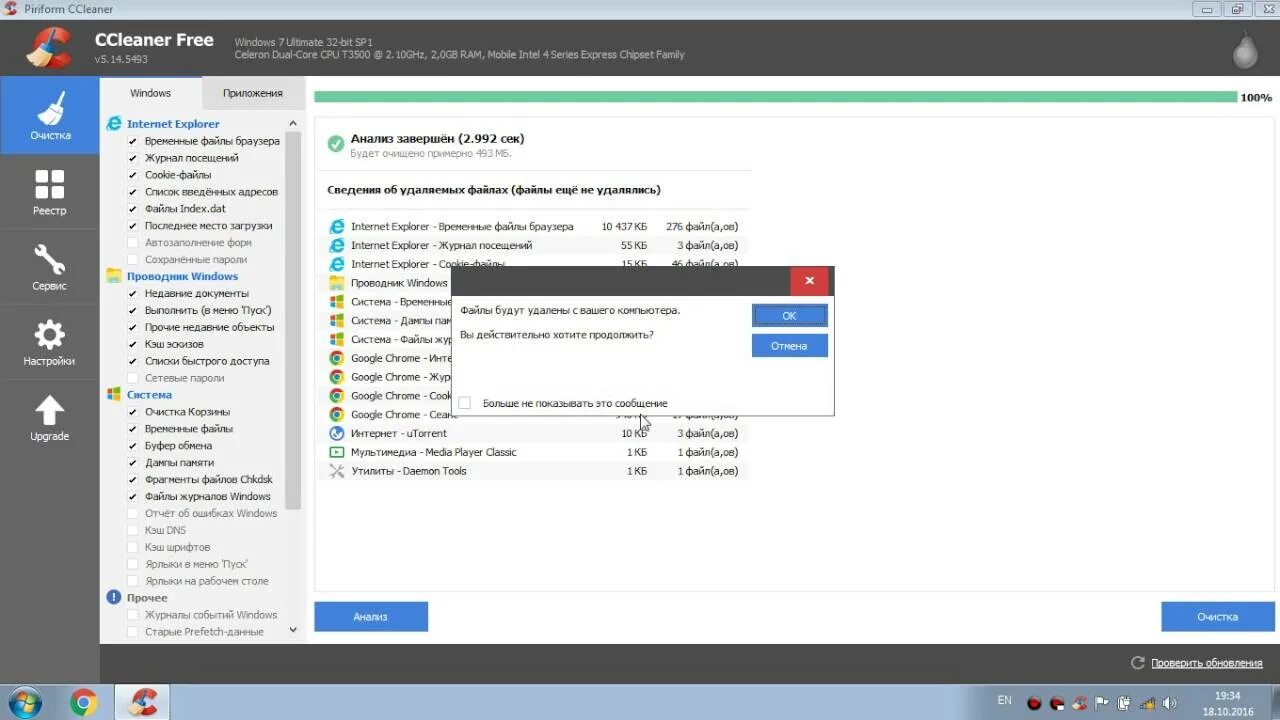The image size is (1280, 720).
Task: Check 'Больше не показывать это сообщение'
Action: (464, 403)
